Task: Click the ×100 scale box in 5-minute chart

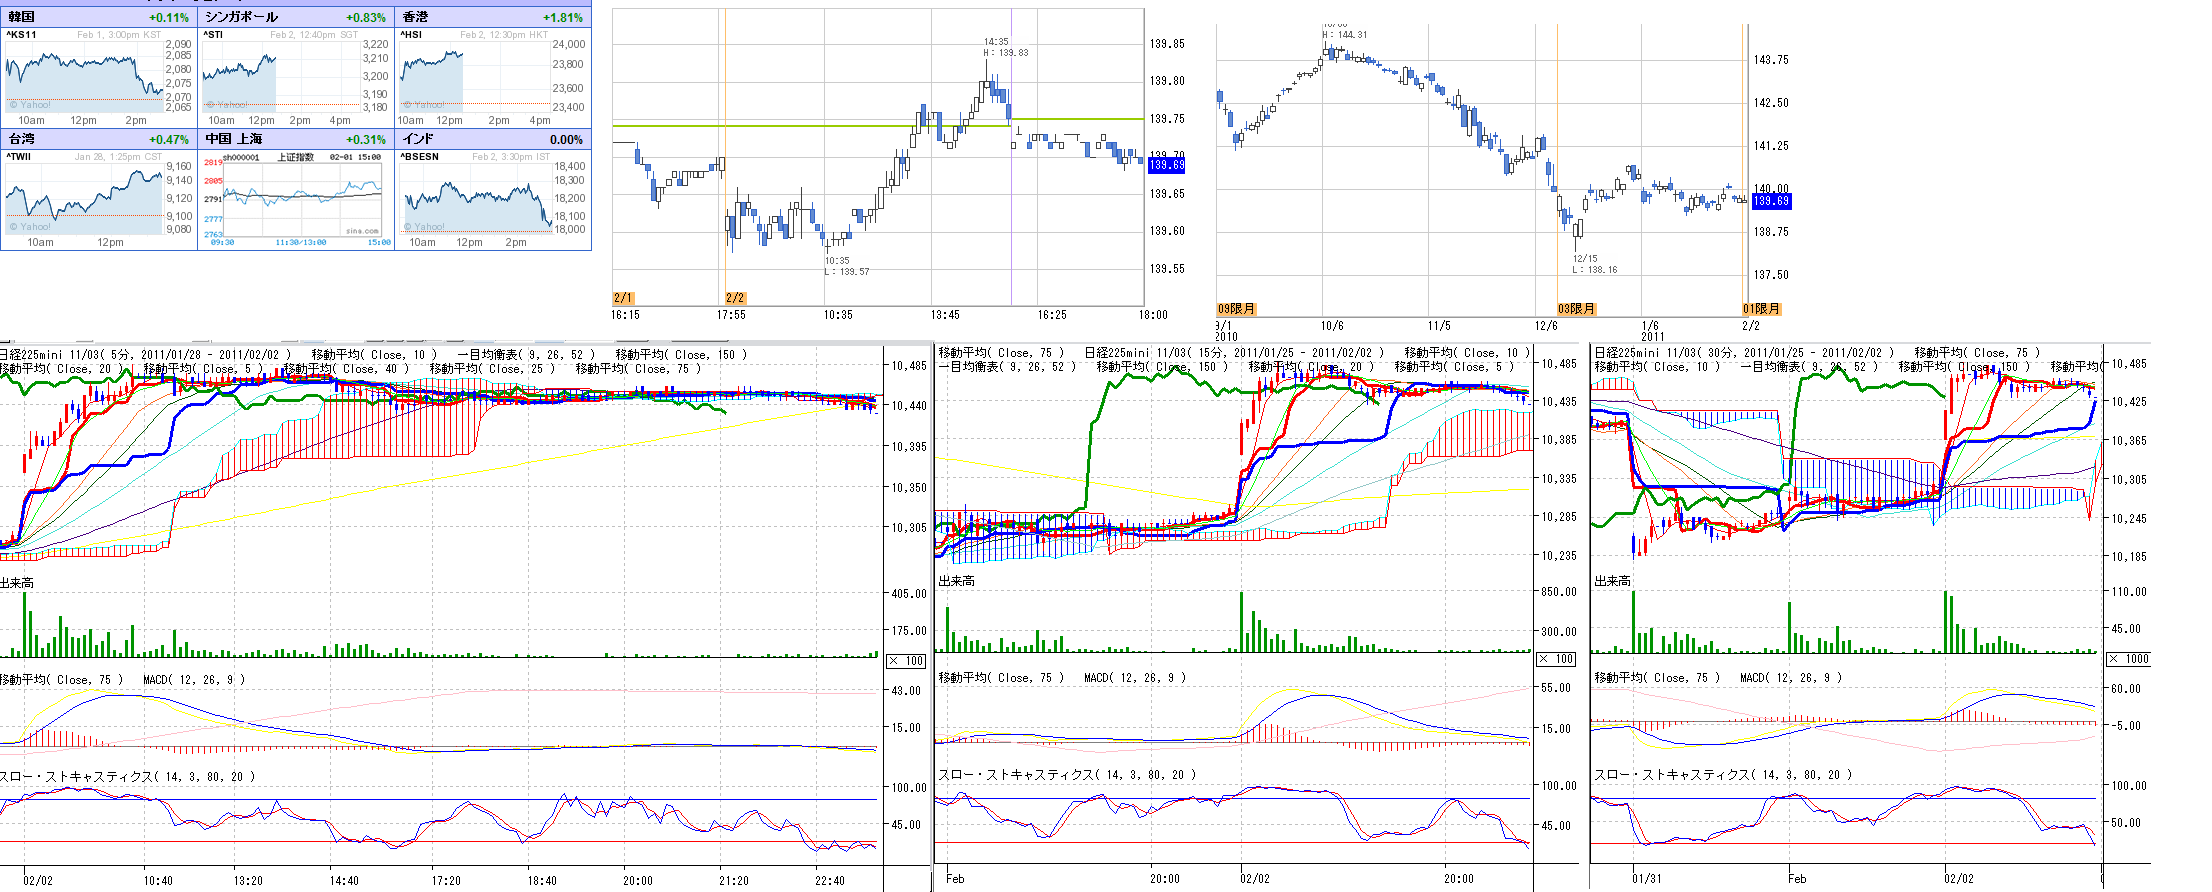Action: pyautogui.click(x=906, y=661)
